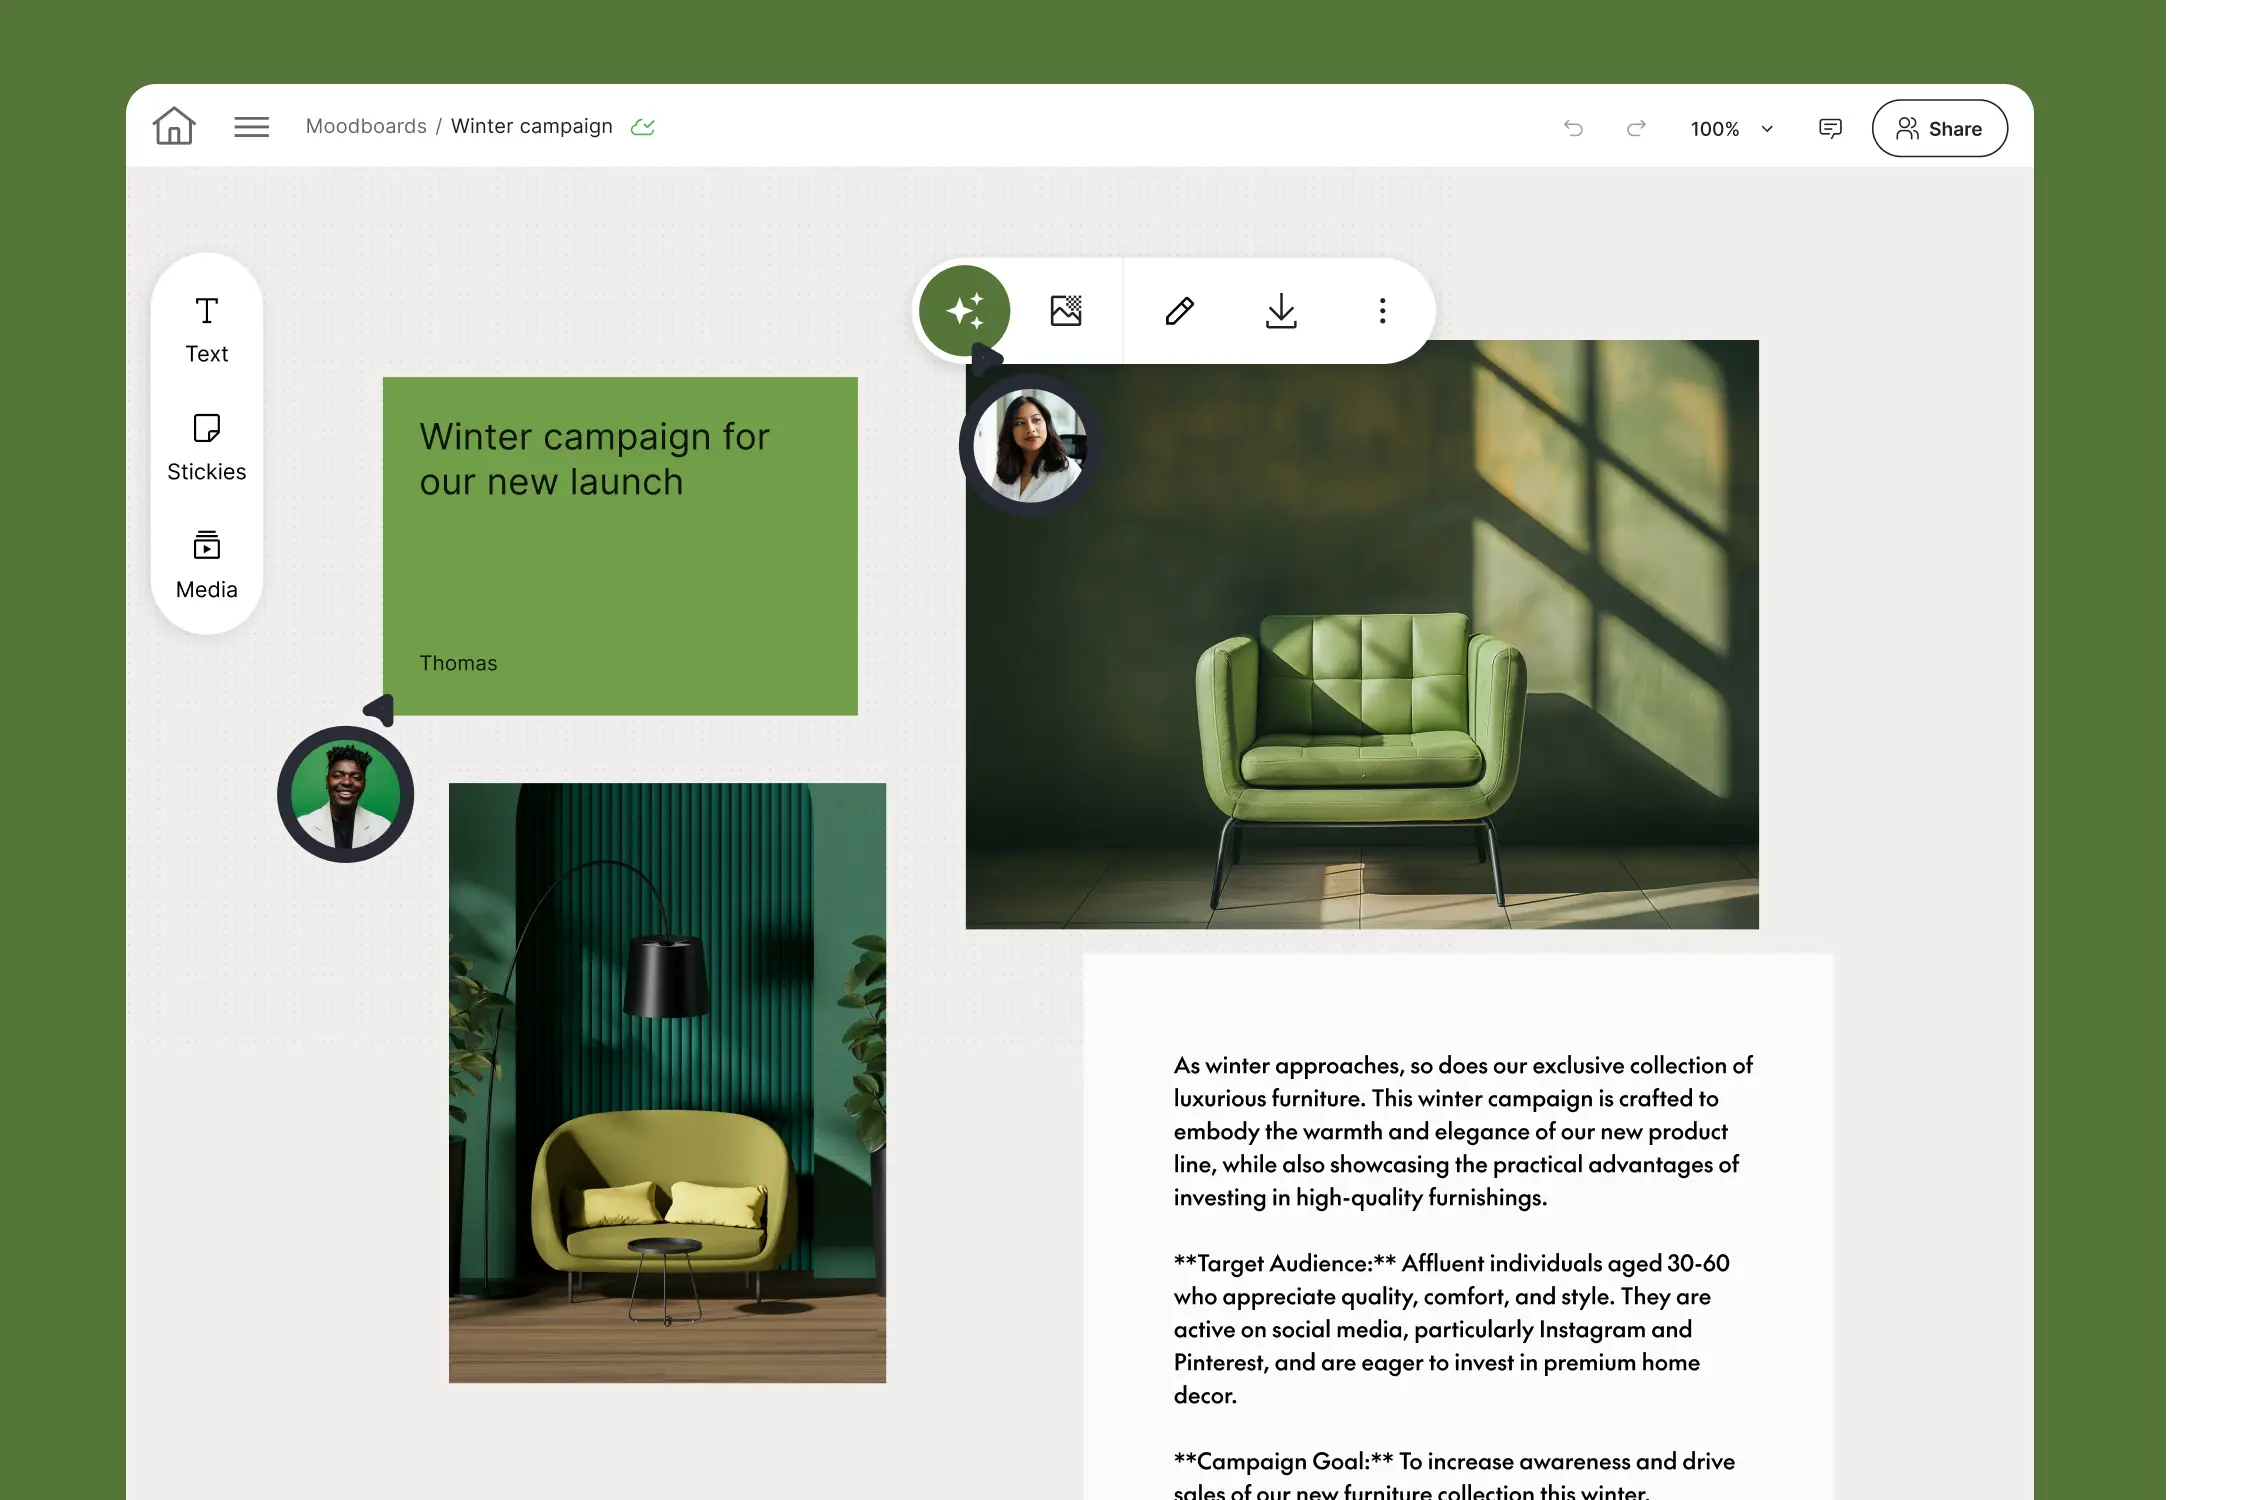Click the Redo arrow
The width and height of the screenshot is (2259, 1500).
pos(1636,128)
